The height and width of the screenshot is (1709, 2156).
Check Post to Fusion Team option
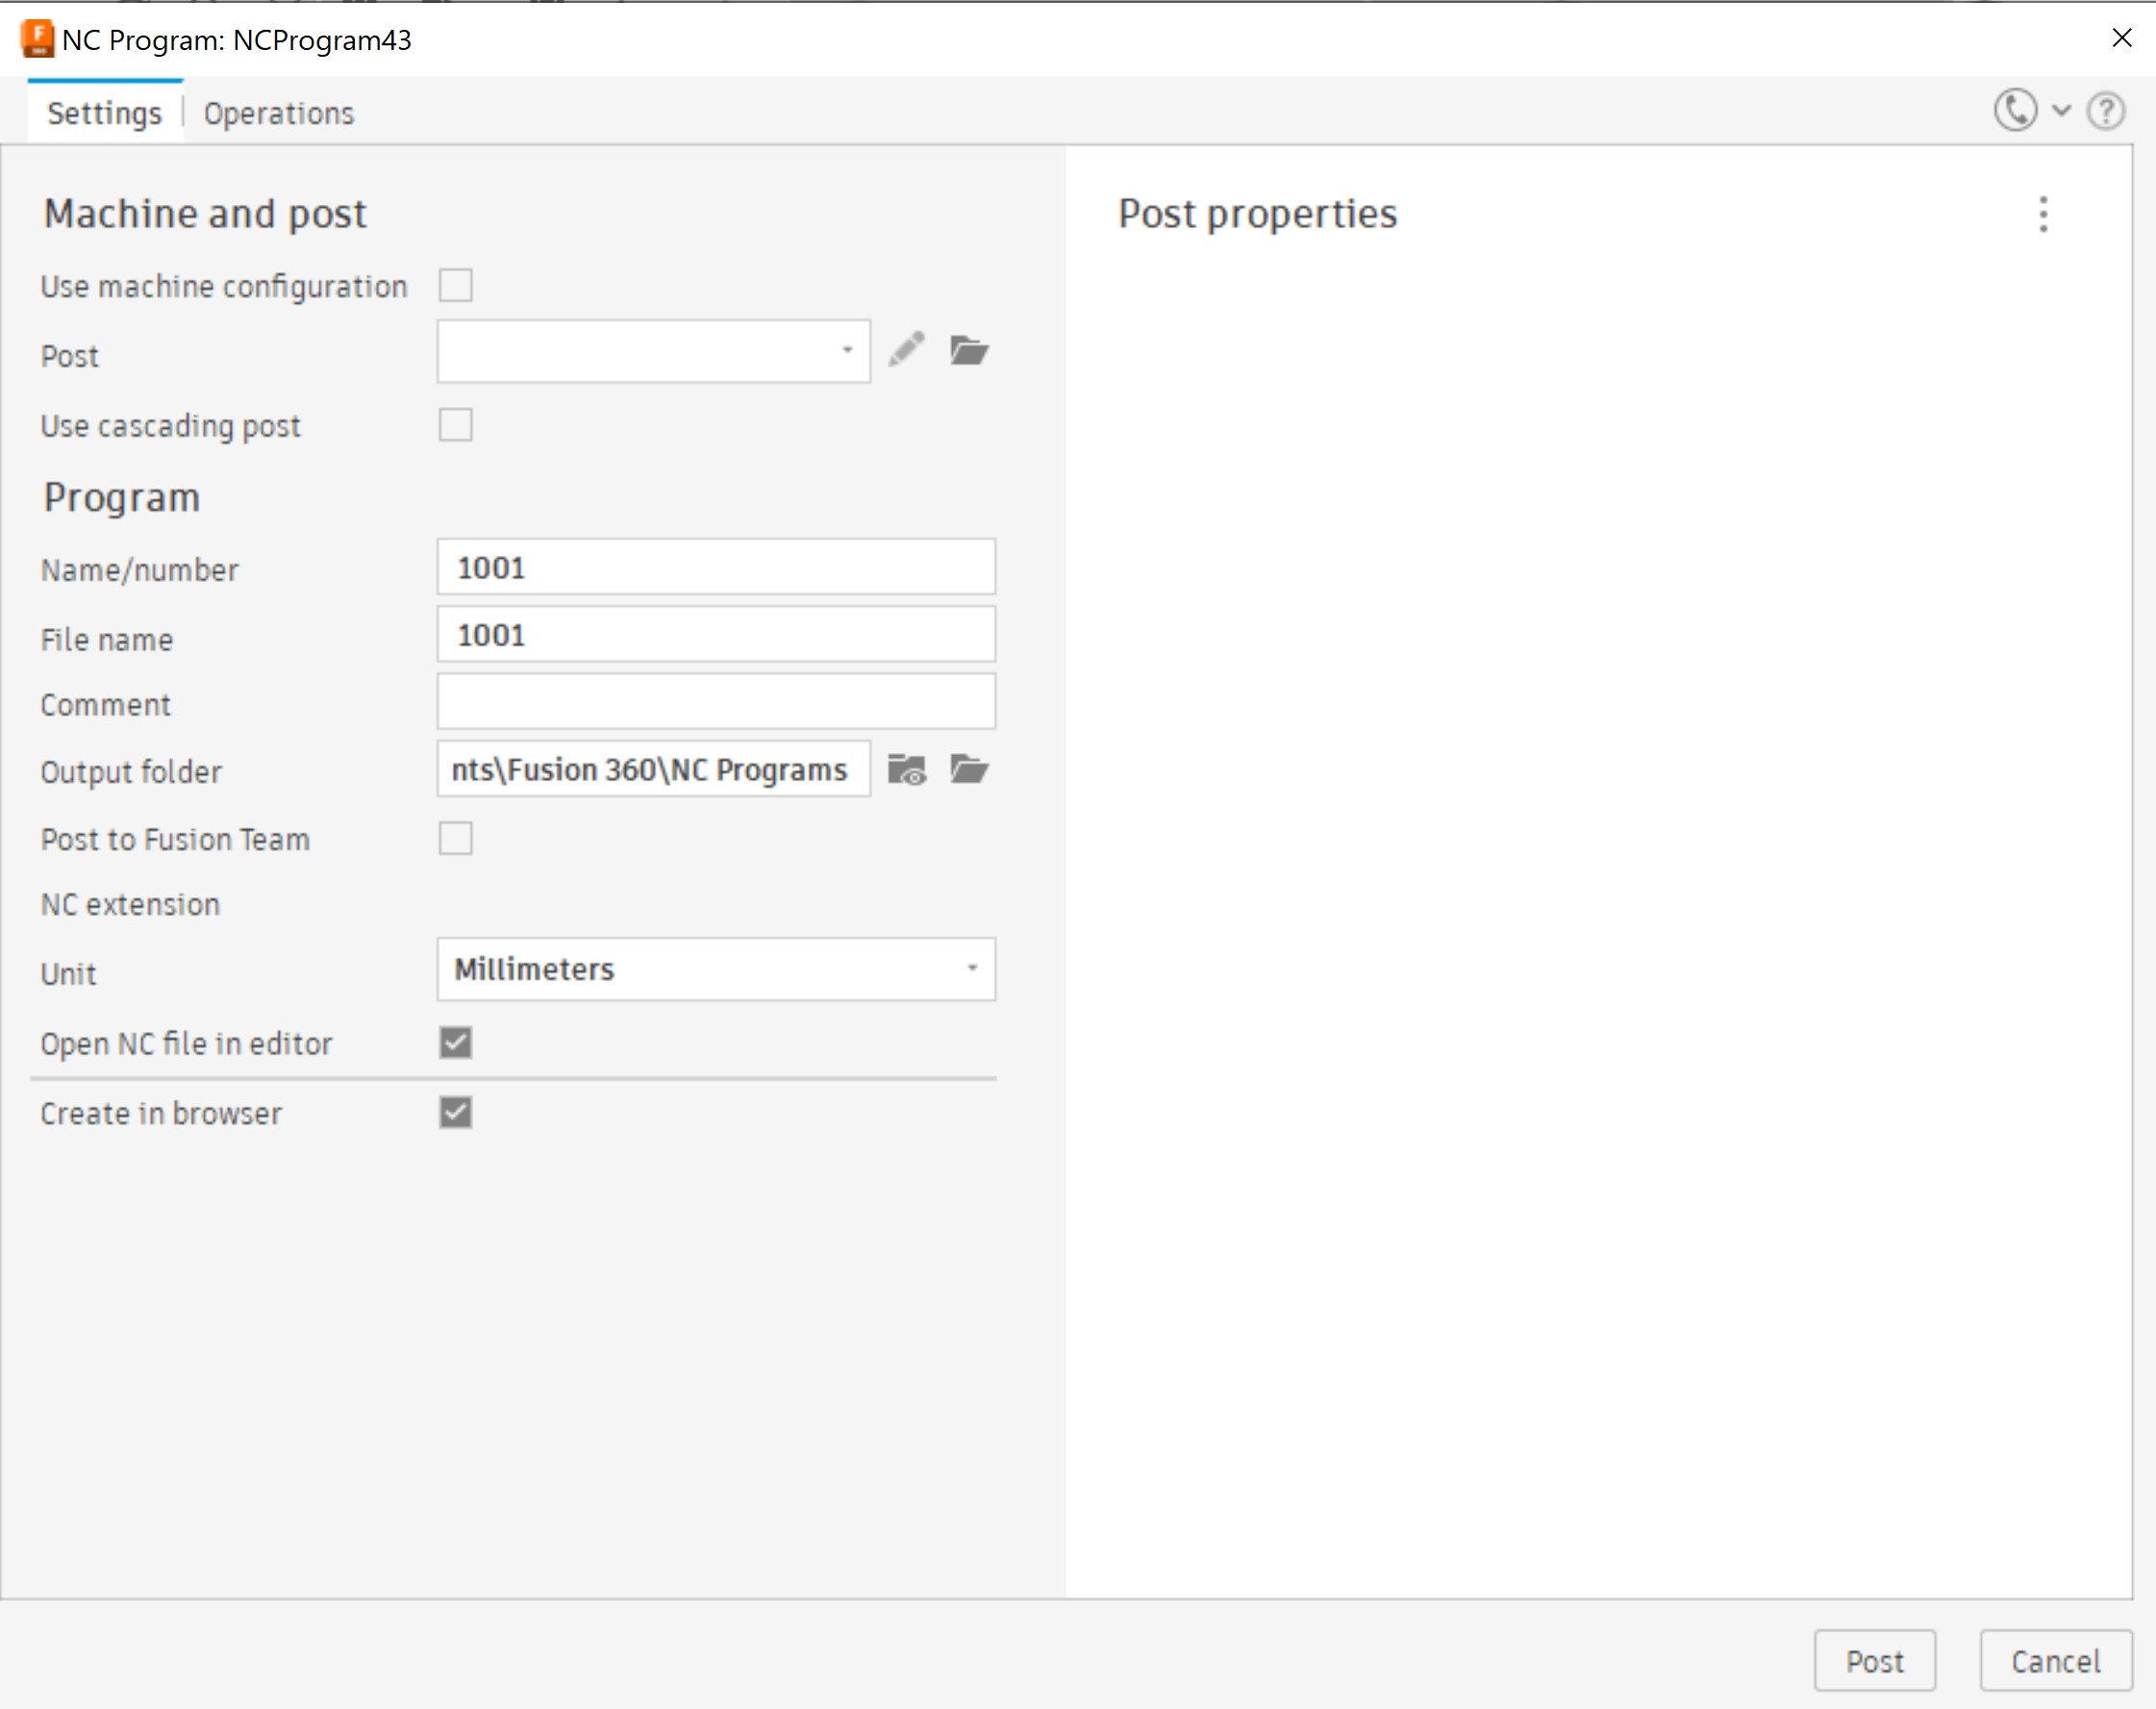pos(455,838)
